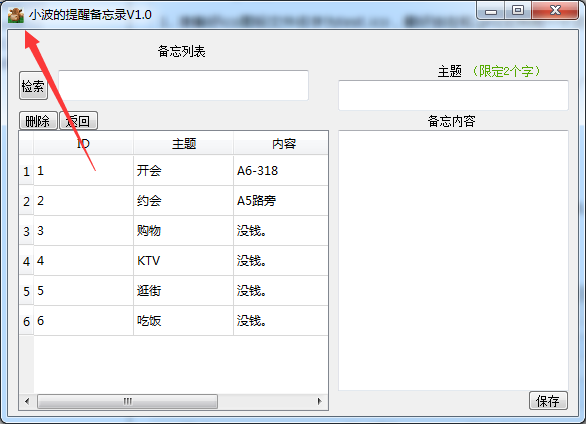The width and height of the screenshot is (586, 424).
Task: Click the table's top-left corner select-all cell
Action: [26, 143]
